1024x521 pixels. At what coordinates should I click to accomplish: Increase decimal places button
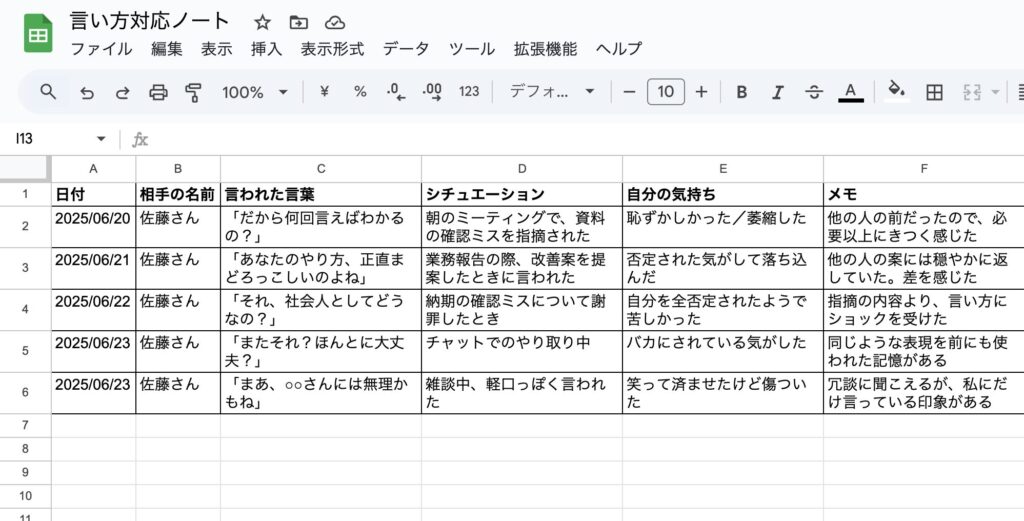(x=432, y=92)
